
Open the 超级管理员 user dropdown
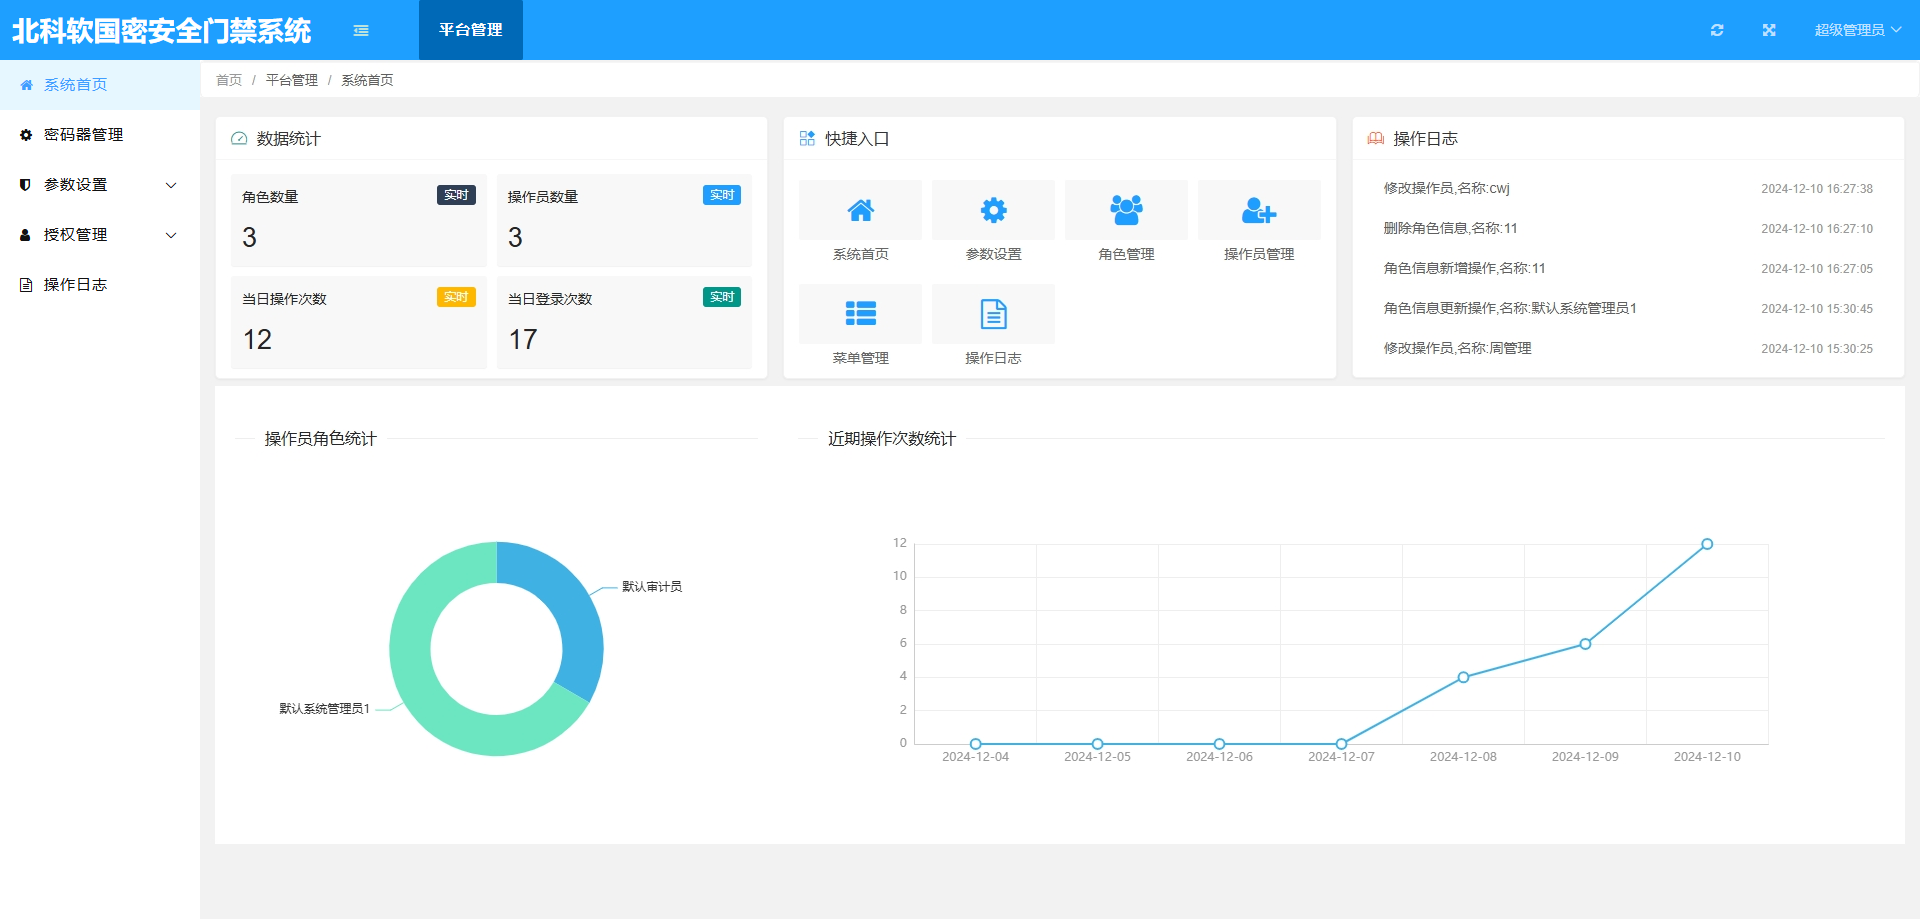1857,30
